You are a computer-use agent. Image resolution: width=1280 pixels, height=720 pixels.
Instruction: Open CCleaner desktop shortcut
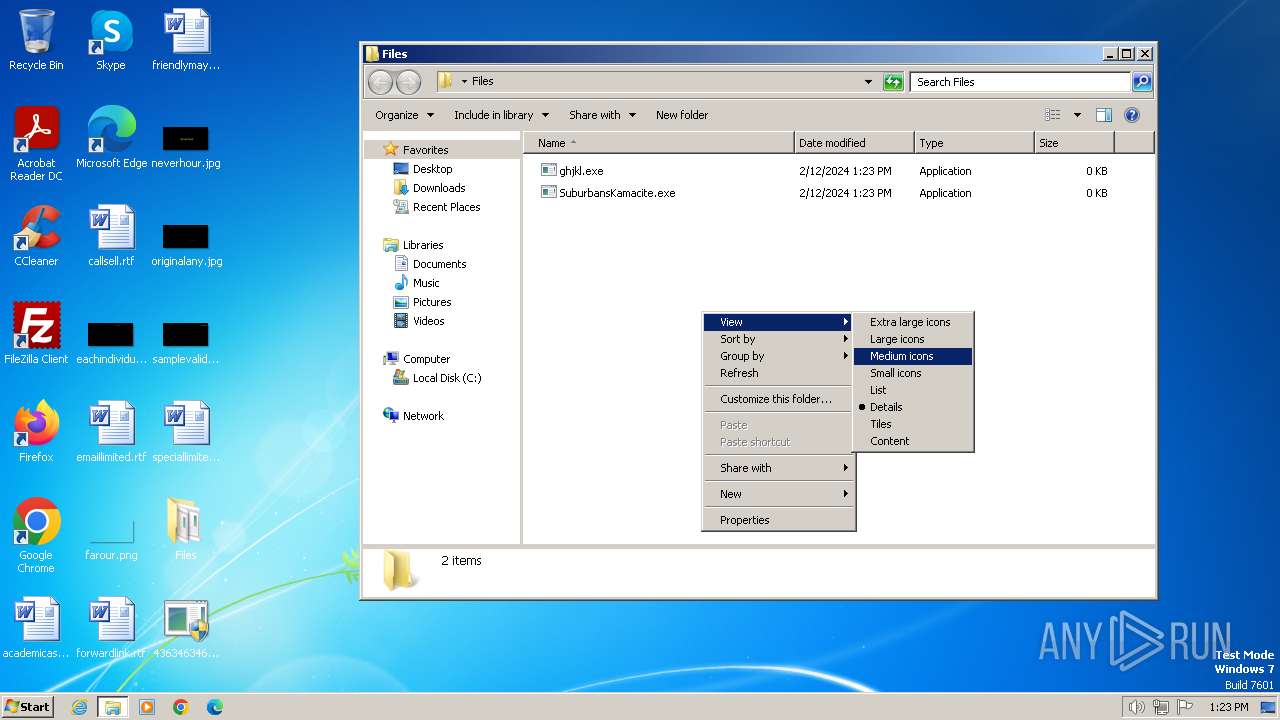(36, 236)
